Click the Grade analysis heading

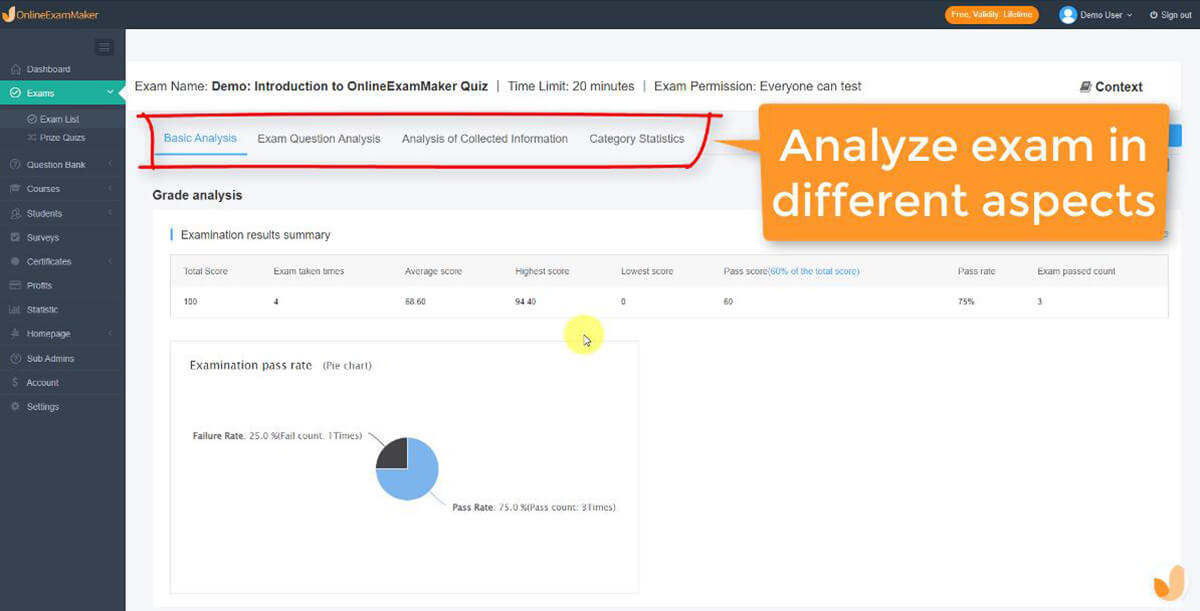(x=197, y=195)
